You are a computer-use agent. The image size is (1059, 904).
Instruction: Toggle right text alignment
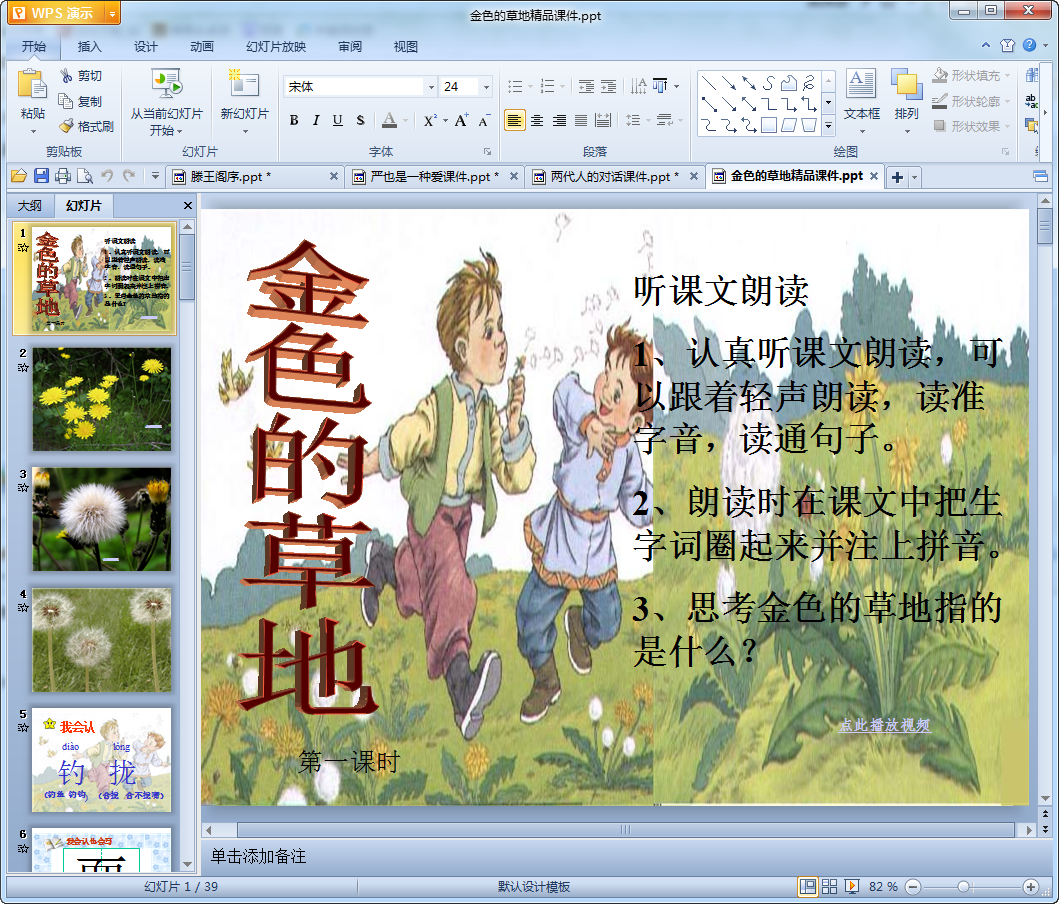point(559,121)
